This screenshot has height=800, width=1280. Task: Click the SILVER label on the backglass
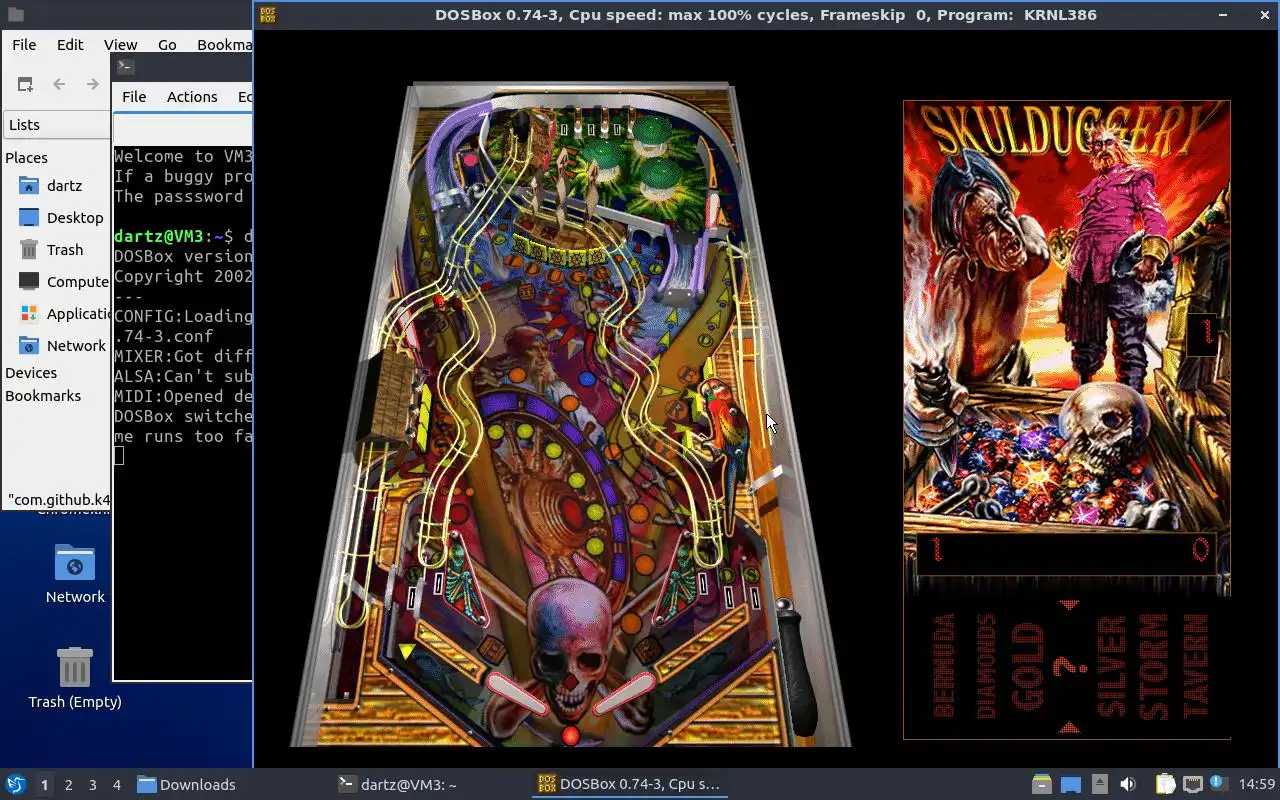coord(1112,666)
